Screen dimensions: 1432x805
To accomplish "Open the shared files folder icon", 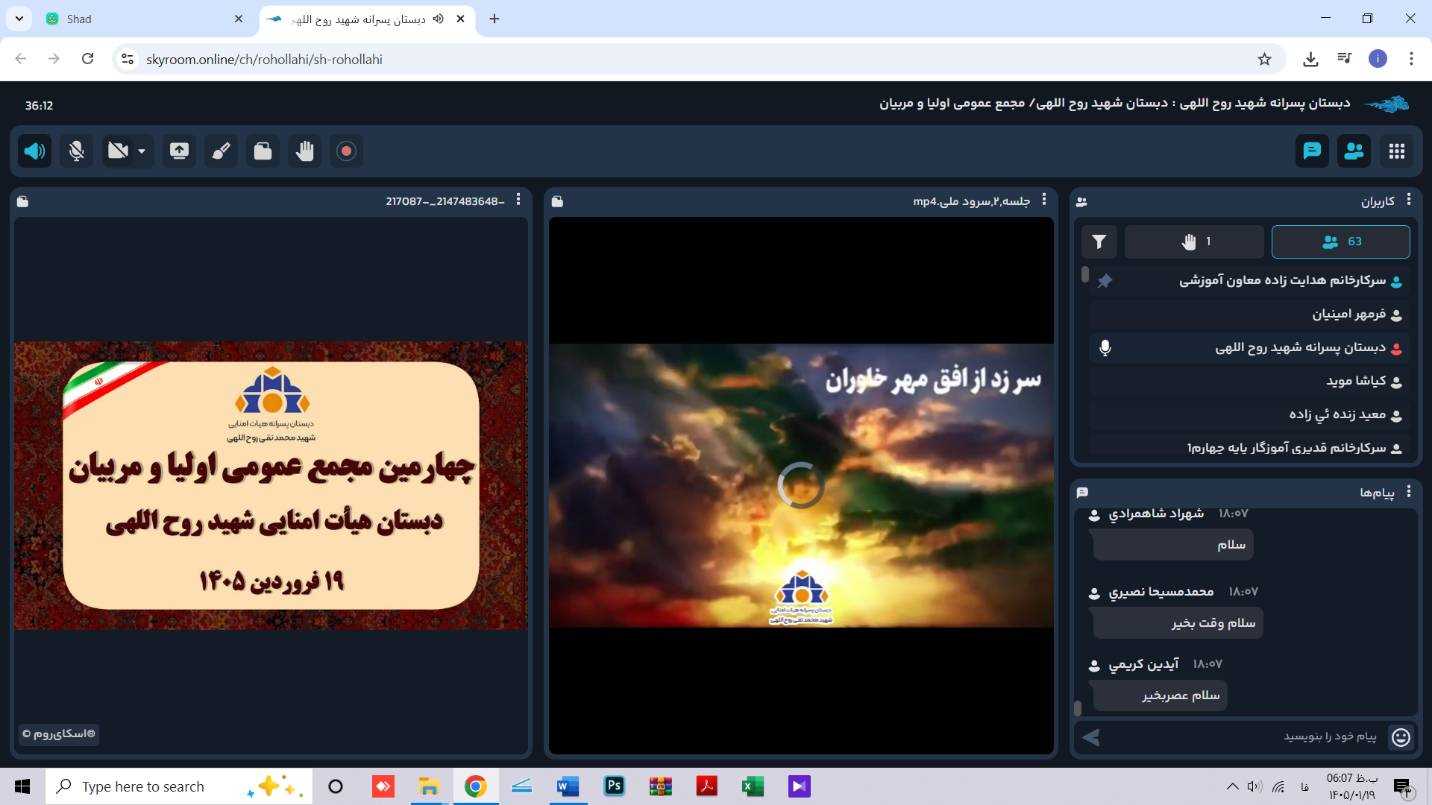I will click(263, 151).
